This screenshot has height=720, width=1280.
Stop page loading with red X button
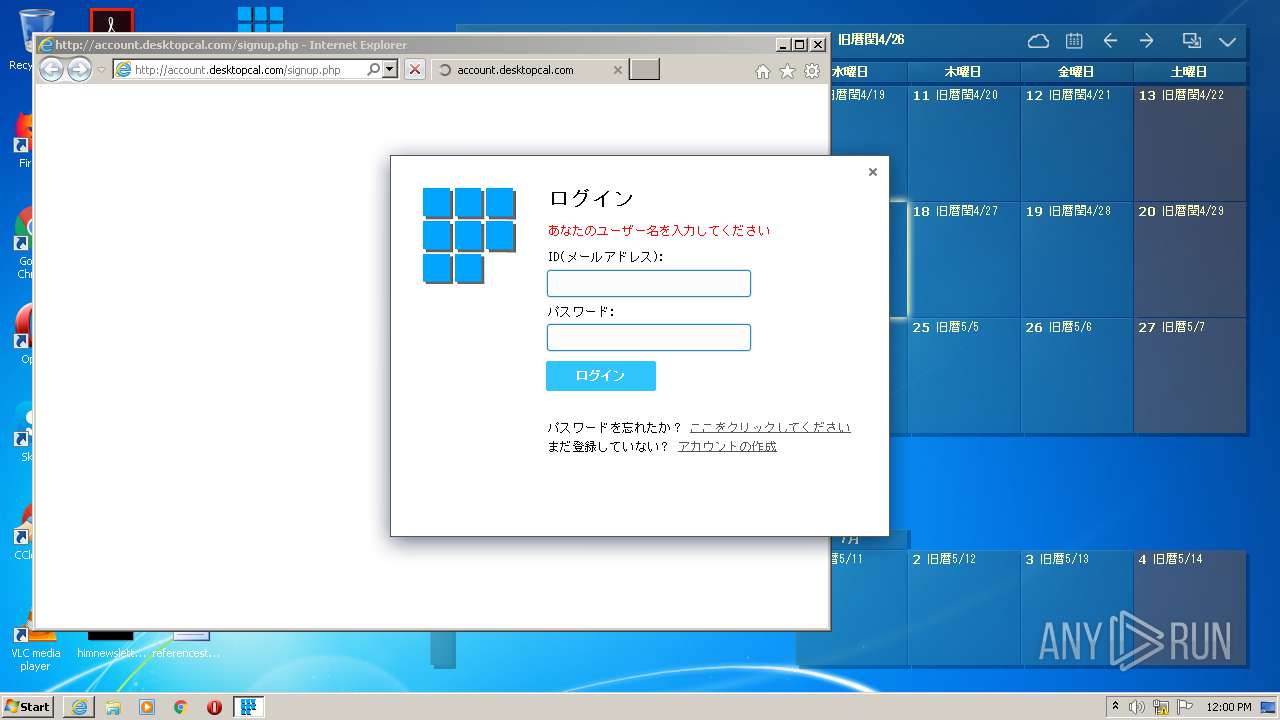click(x=415, y=70)
